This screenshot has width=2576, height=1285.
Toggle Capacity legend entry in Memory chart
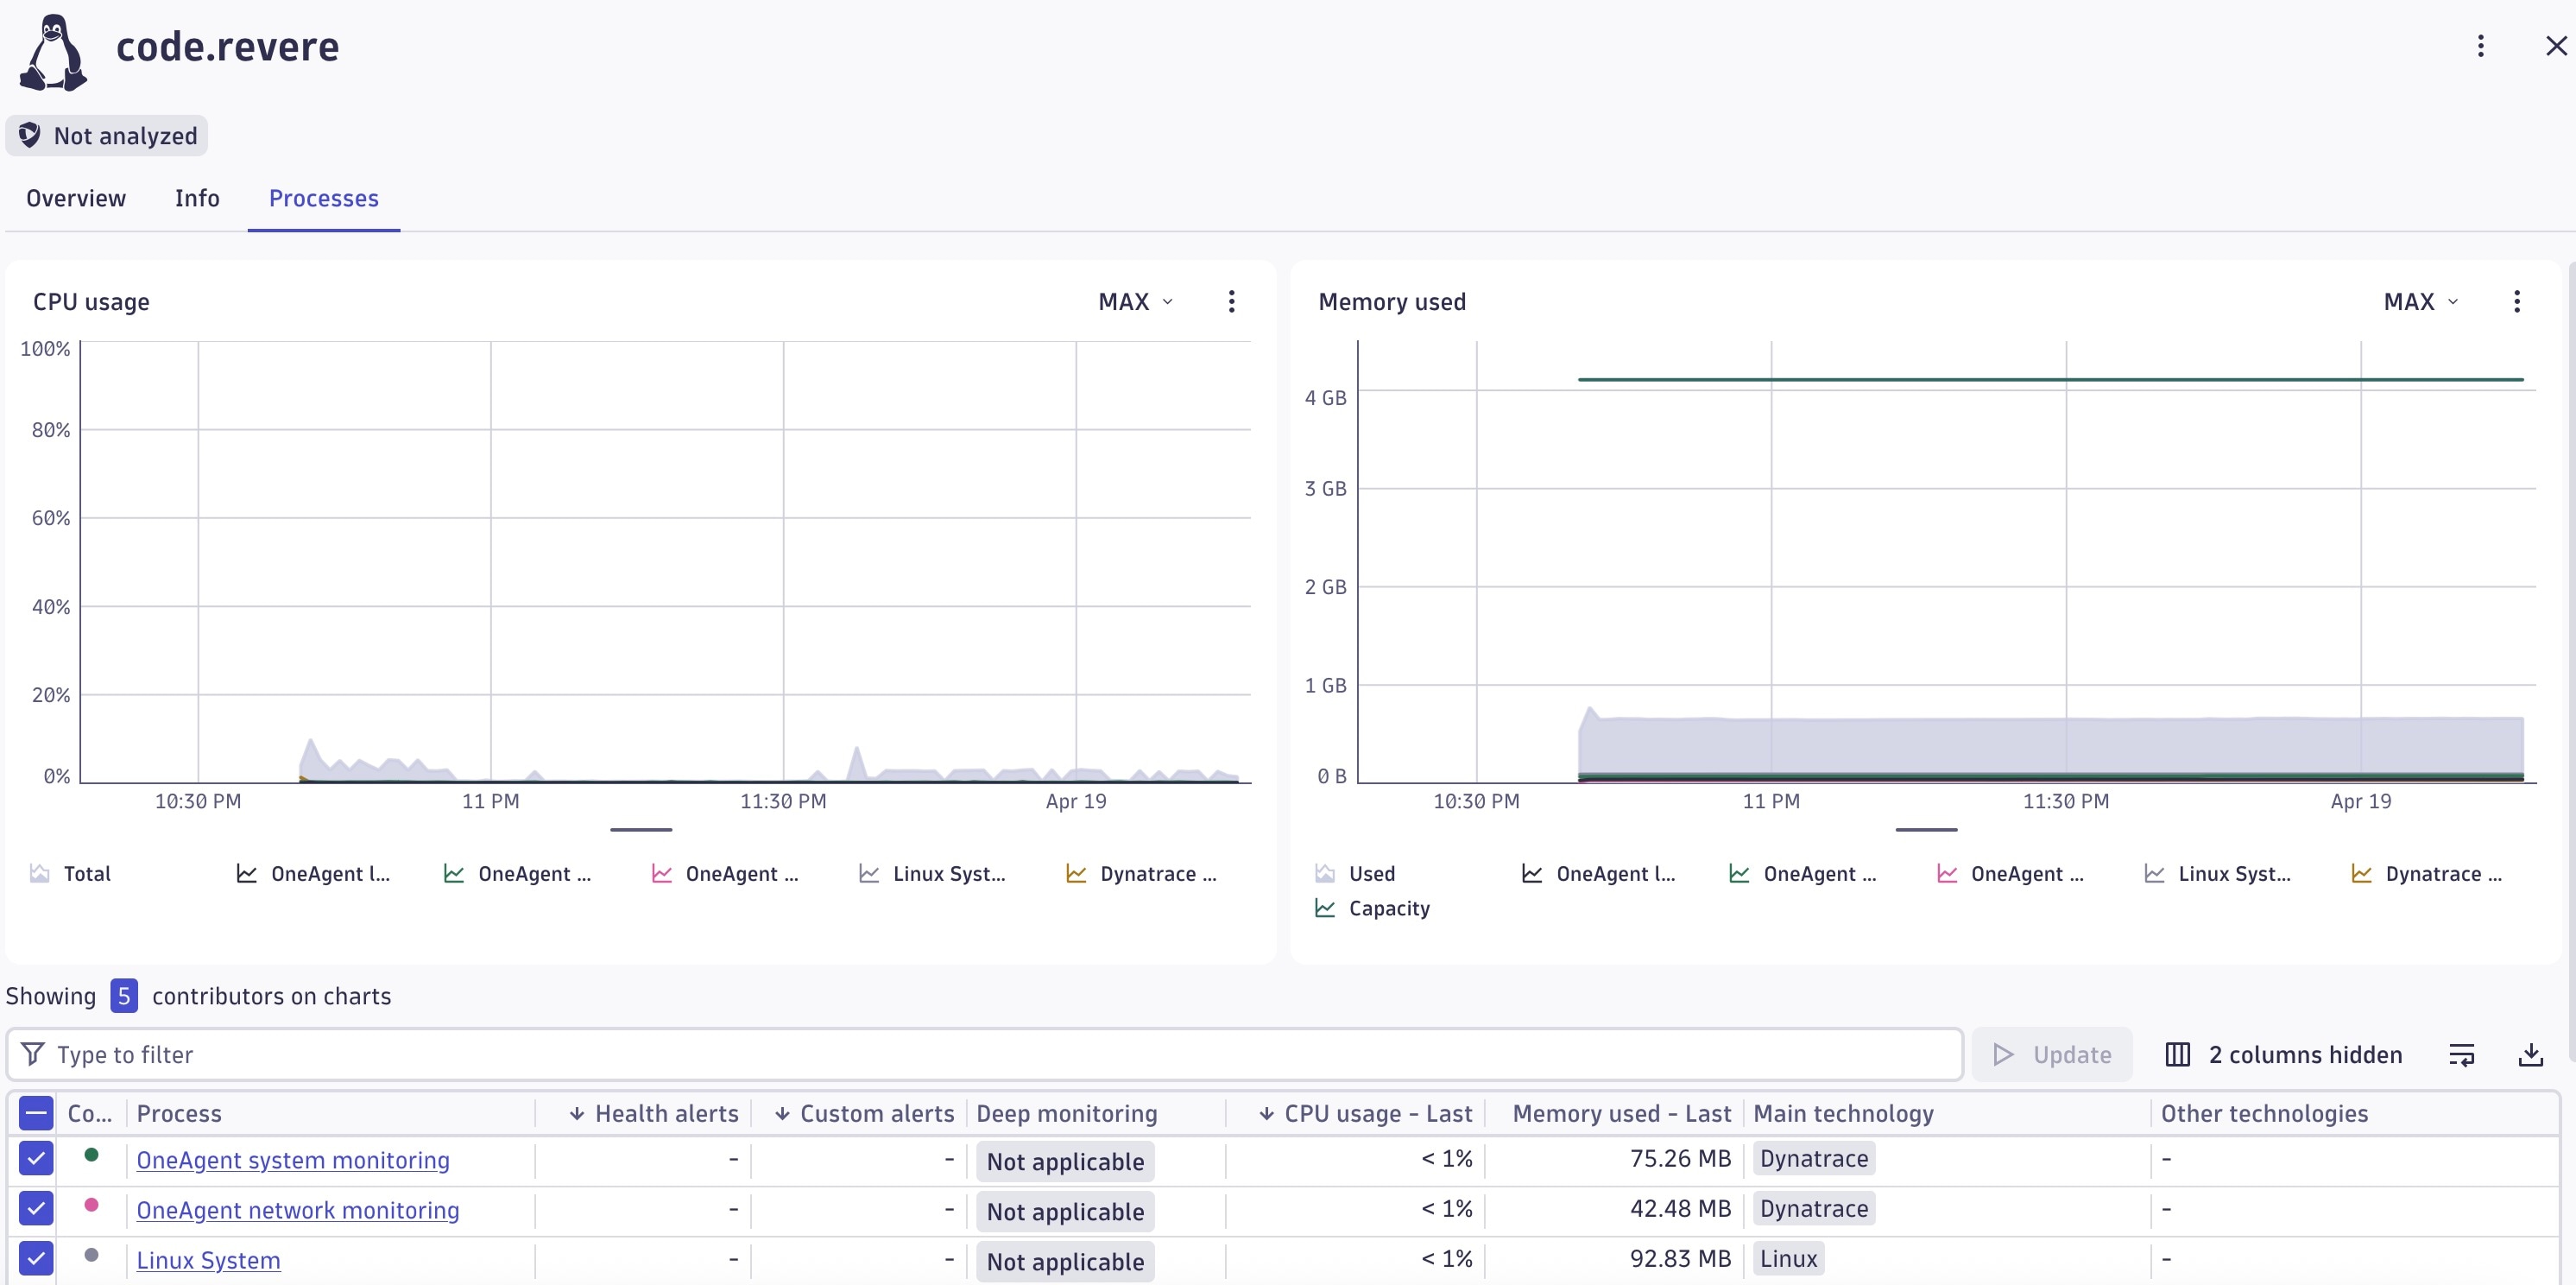[x=1388, y=908]
